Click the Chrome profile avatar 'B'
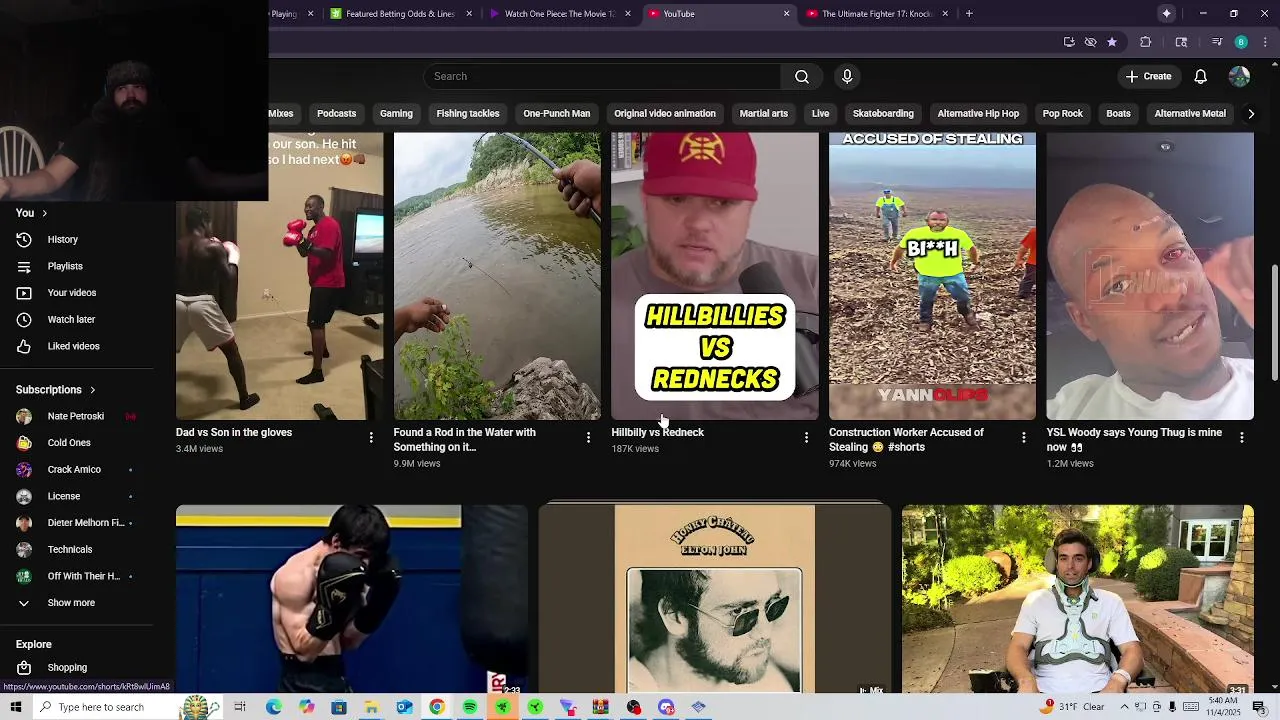Screen dimensions: 1280x720 click(x=1241, y=42)
